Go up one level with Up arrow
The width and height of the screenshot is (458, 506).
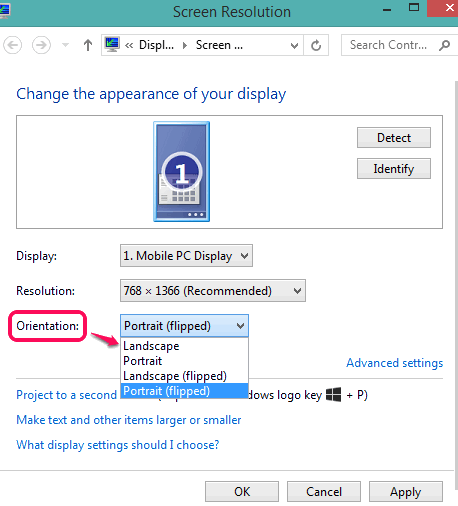pyautogui.click(x=88, y=45)
